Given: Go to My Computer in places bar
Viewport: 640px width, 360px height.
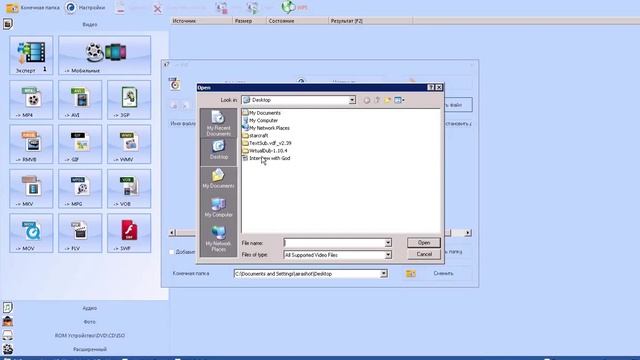Looking at the screenshot, I should 218,207.
